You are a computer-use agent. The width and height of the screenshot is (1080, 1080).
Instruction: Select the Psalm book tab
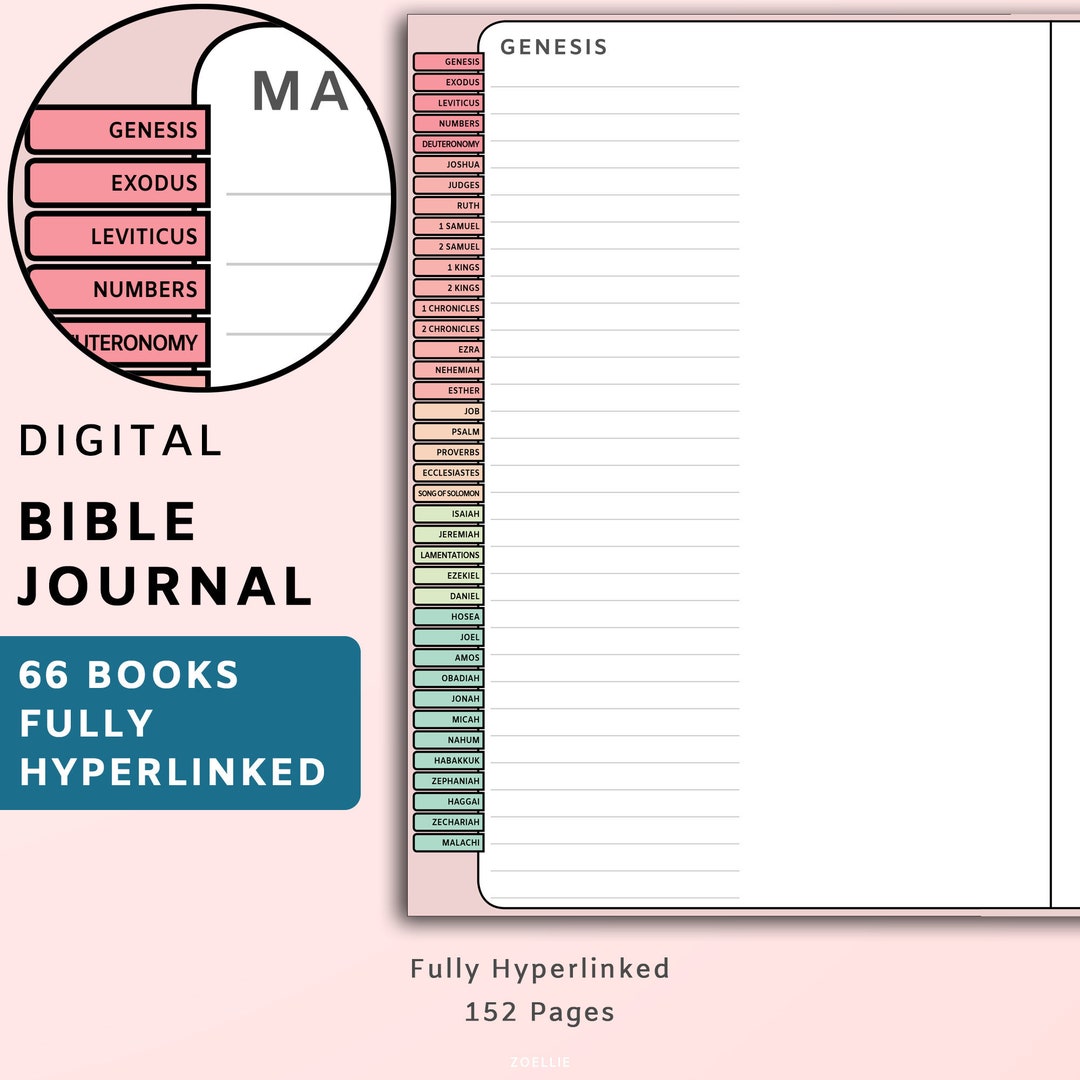point(449,432)
